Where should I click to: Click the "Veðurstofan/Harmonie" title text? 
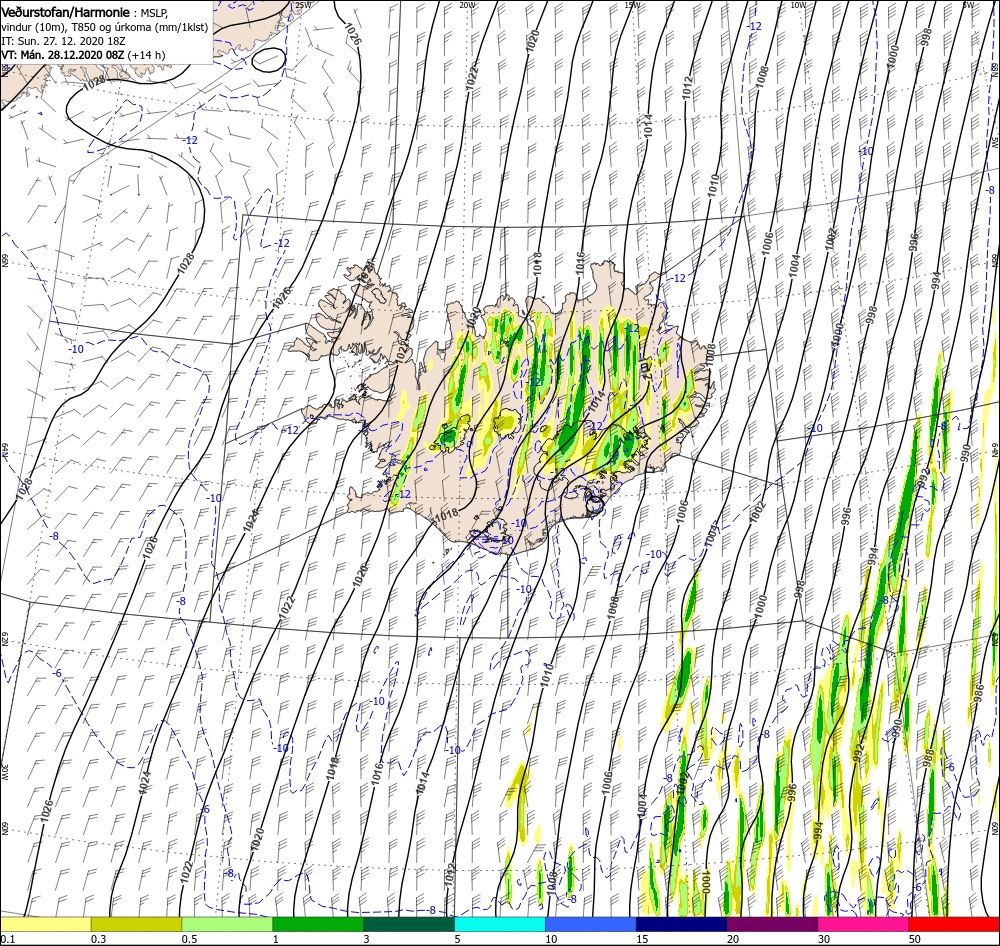[x=67, y=12]
